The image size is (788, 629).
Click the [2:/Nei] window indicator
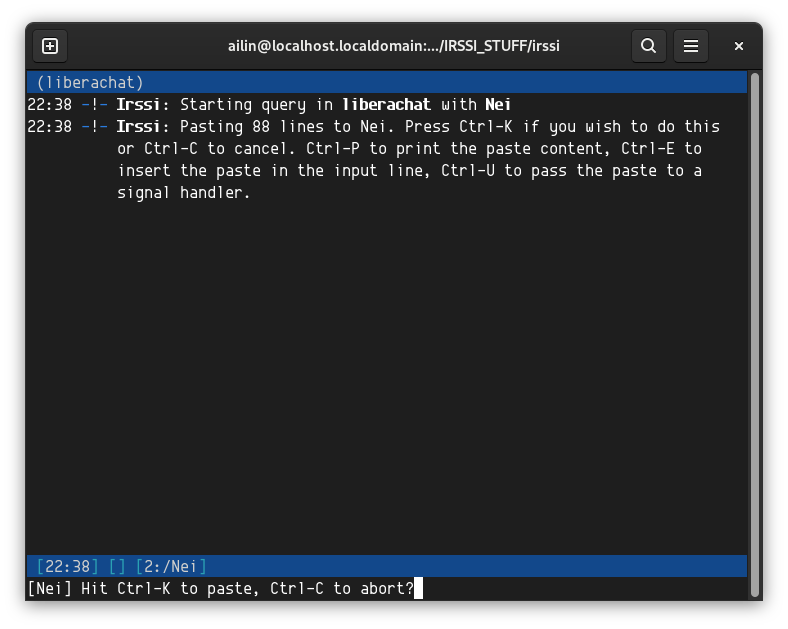tap(170, 567)
